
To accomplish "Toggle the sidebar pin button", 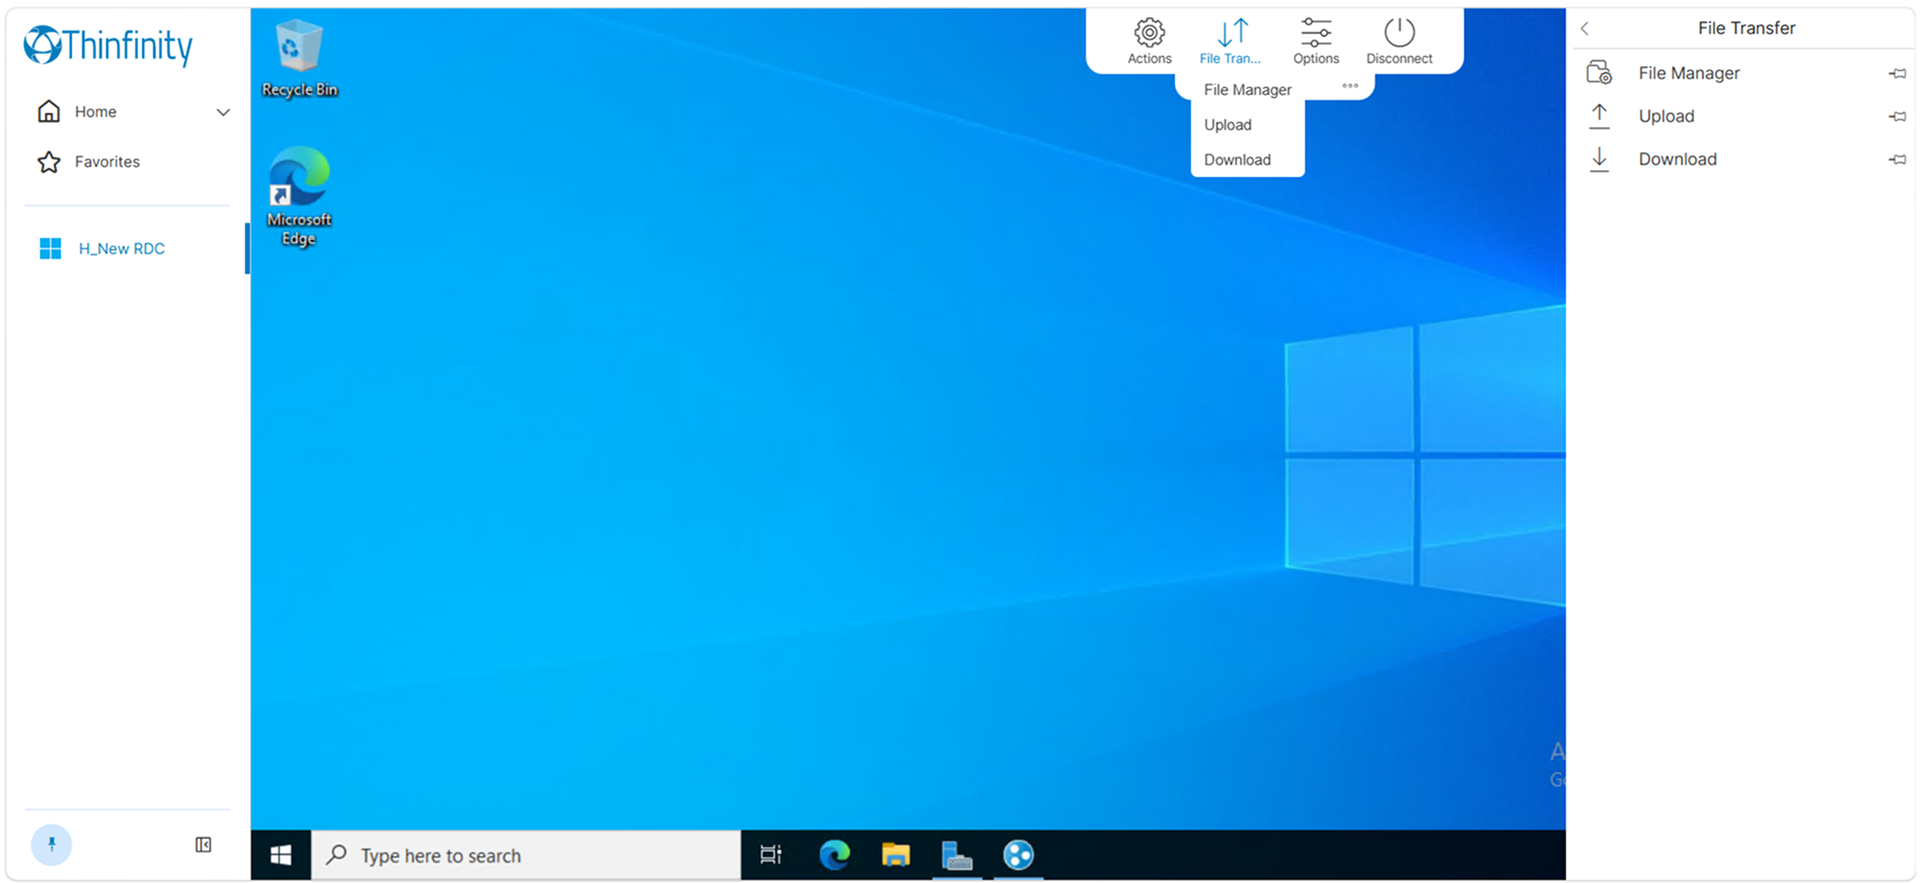I will click(51, 845).
